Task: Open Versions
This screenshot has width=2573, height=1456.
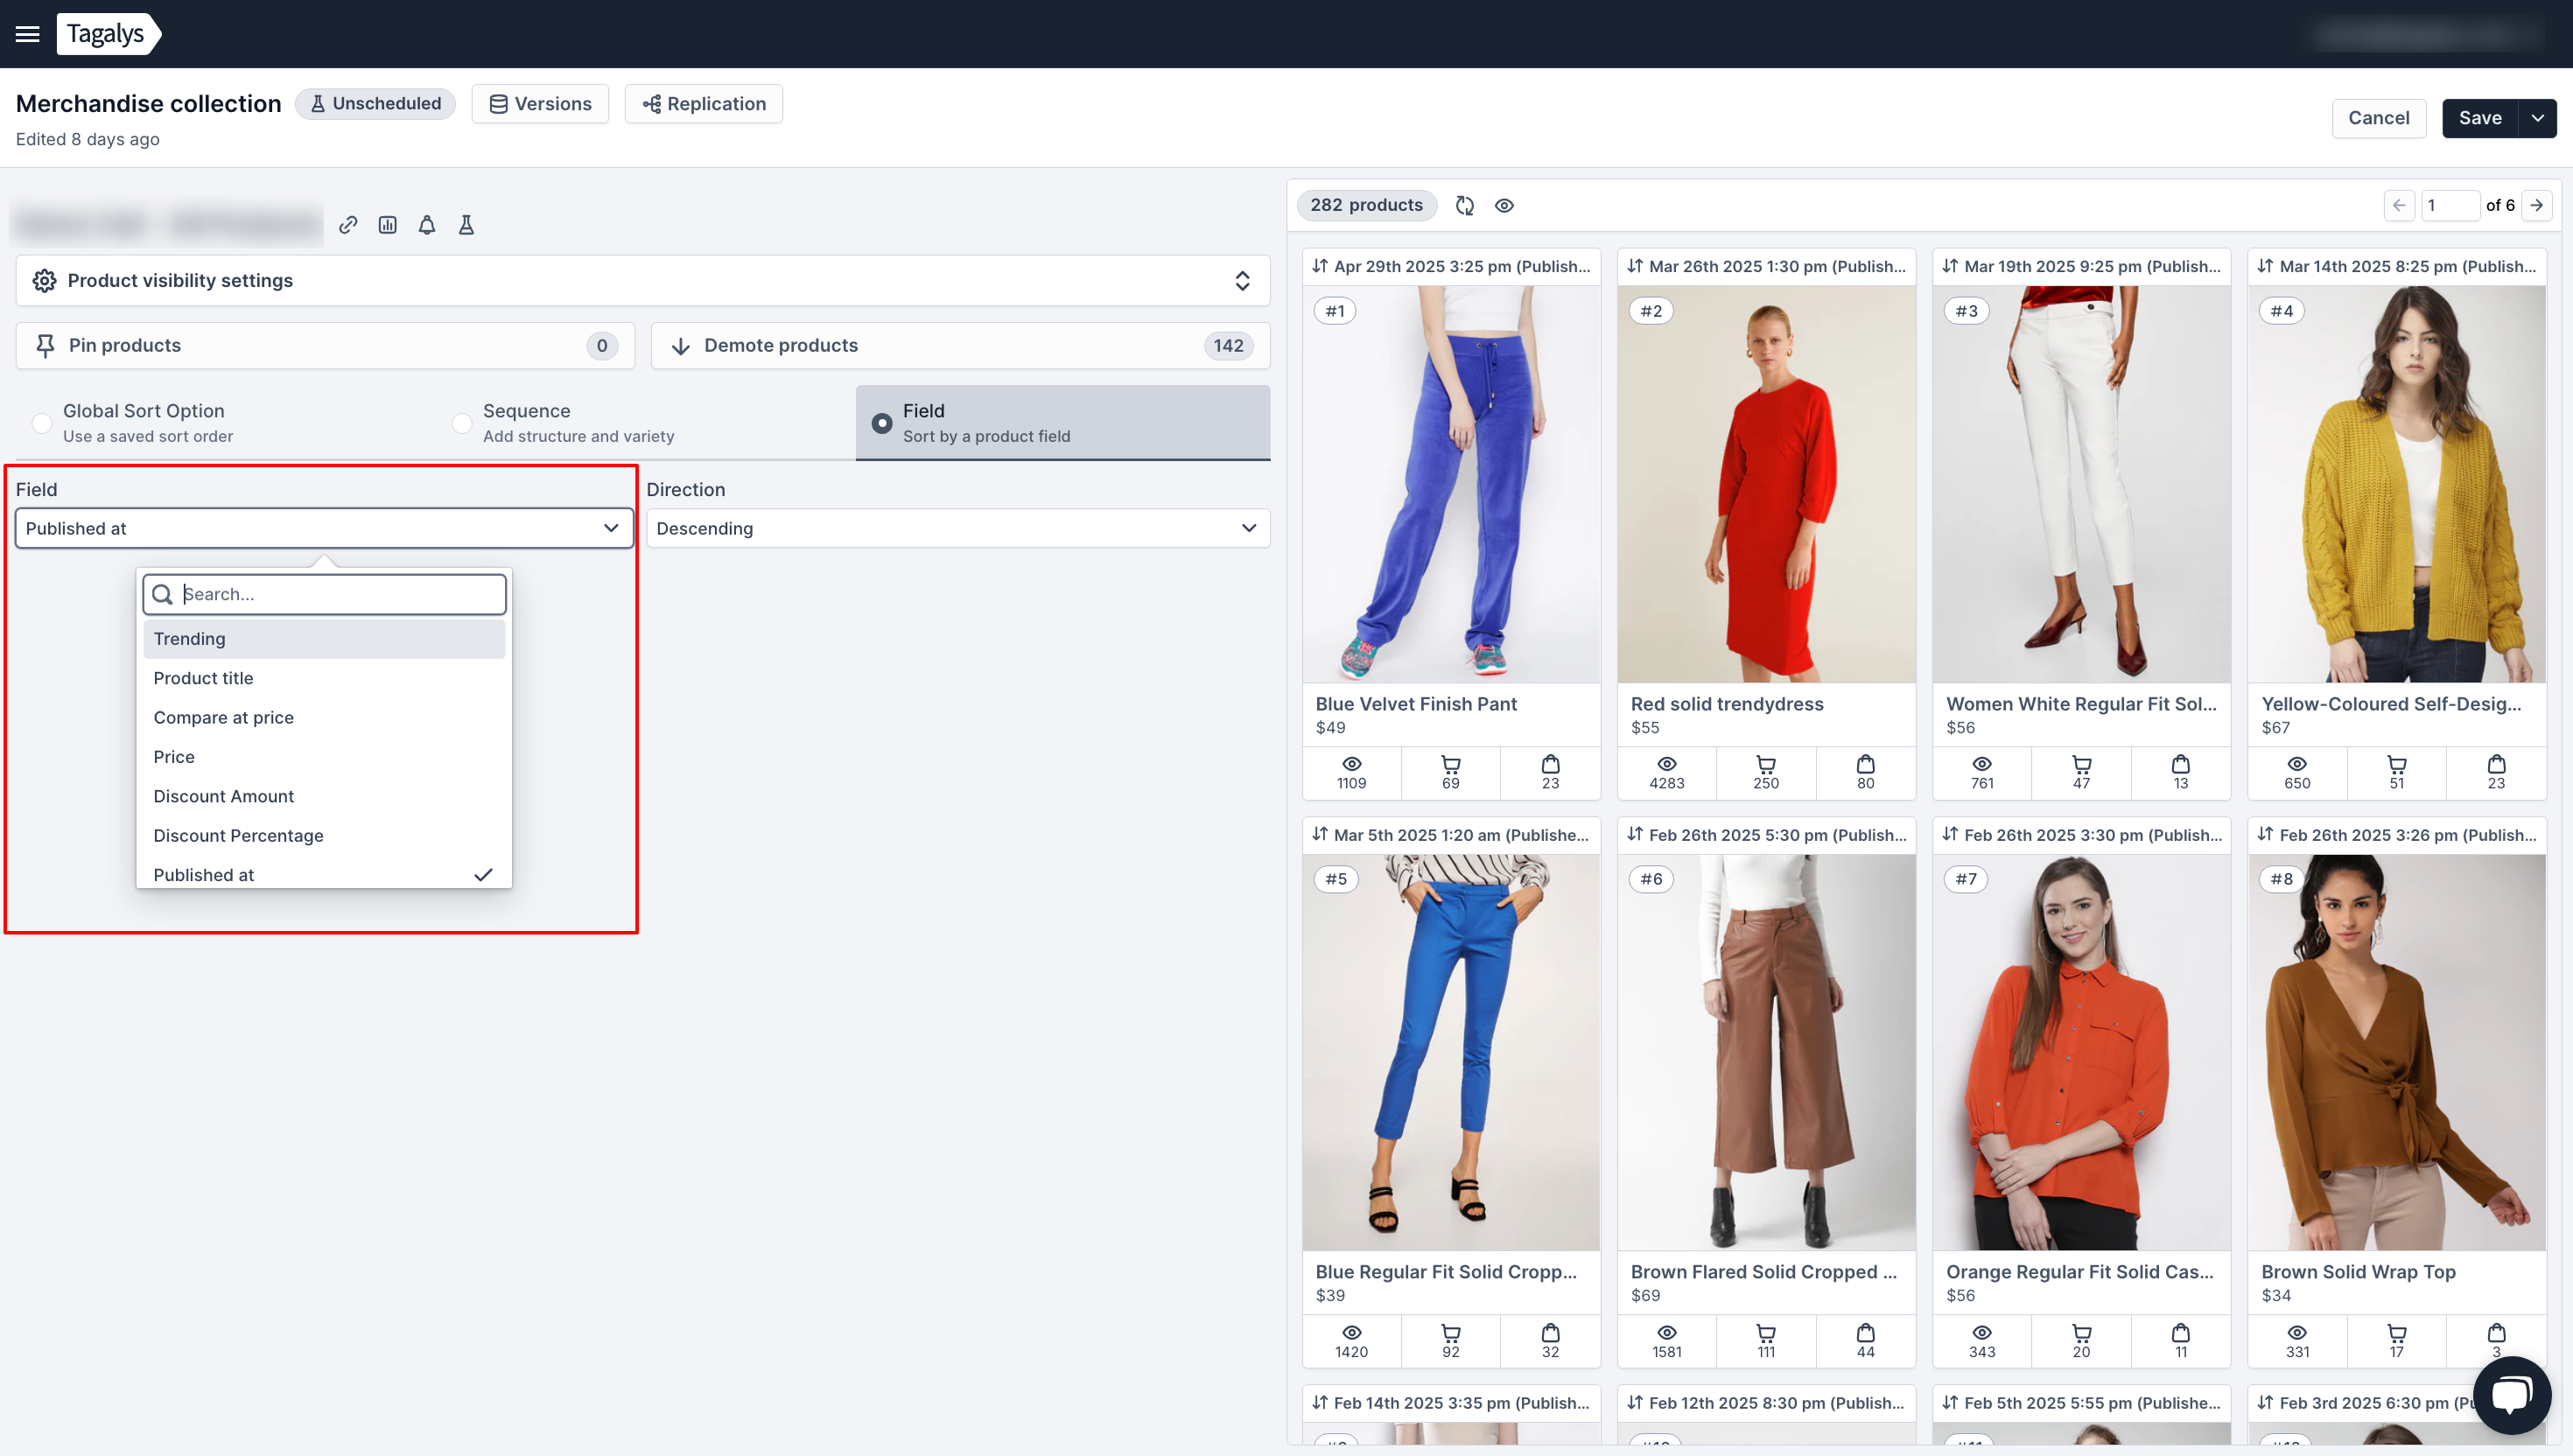Action: [540, 104]
